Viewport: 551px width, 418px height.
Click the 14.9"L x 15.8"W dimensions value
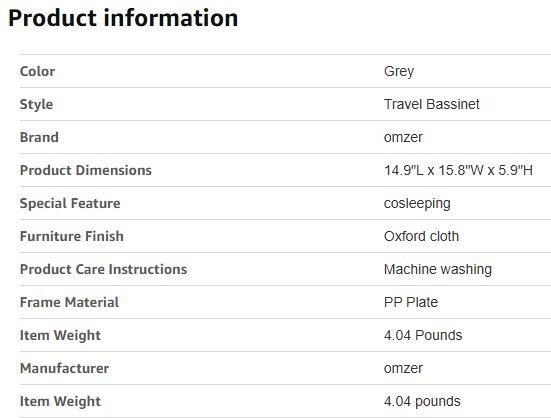pos(458,170)
